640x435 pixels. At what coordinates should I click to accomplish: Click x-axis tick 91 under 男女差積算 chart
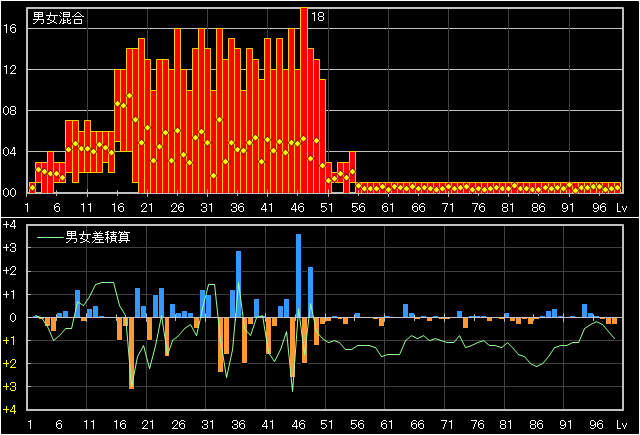point(566,425)
